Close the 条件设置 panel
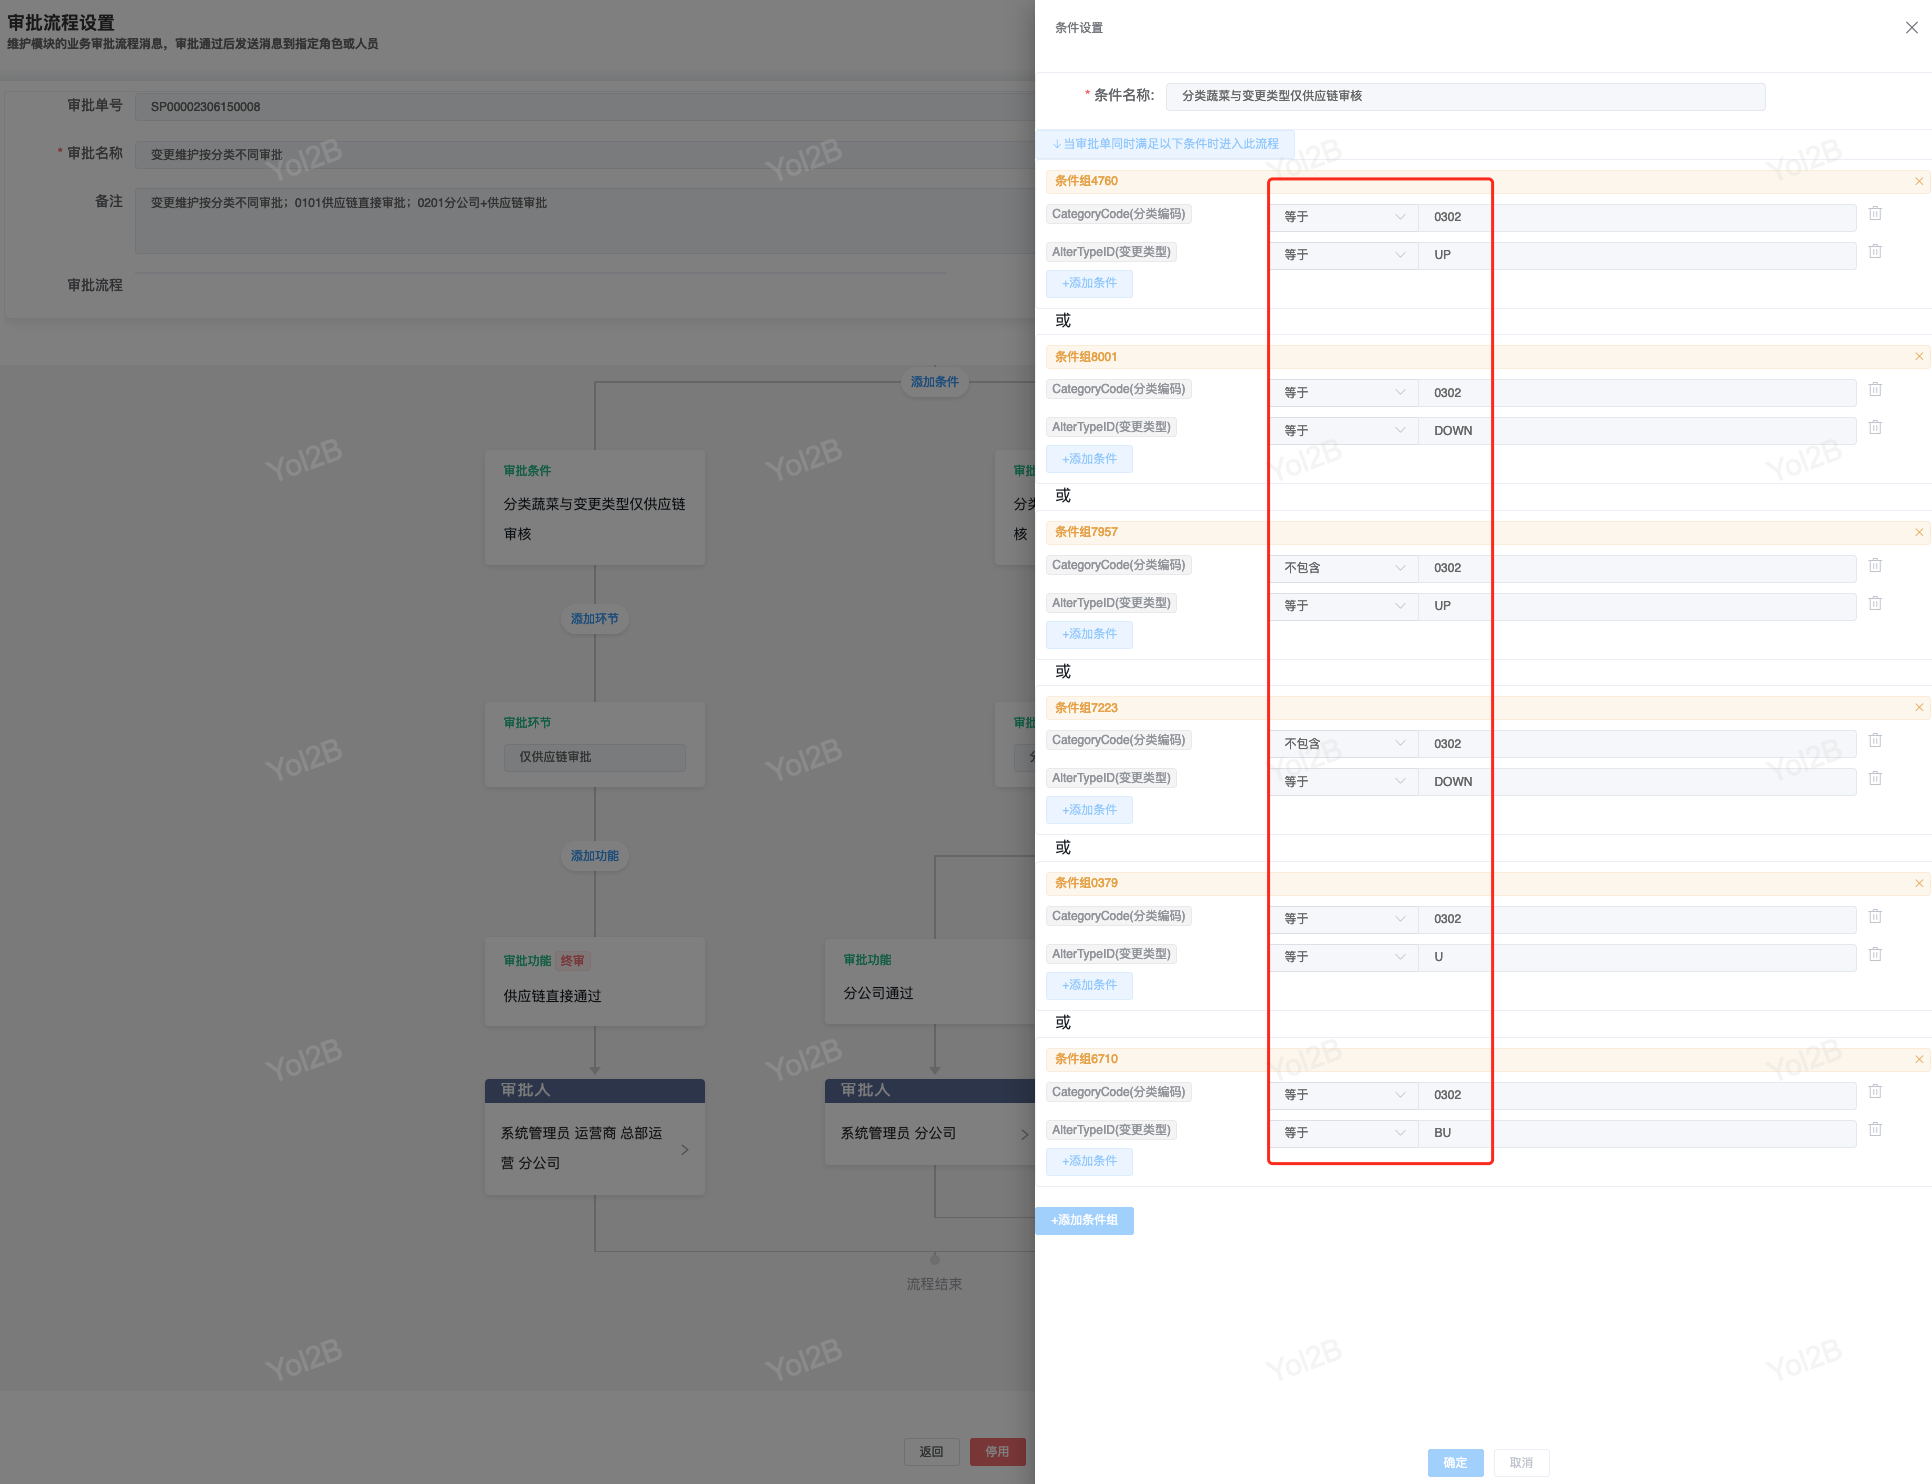Image resolution: width=1932 pixels, height=1484 pixels. click(1911, 28)
